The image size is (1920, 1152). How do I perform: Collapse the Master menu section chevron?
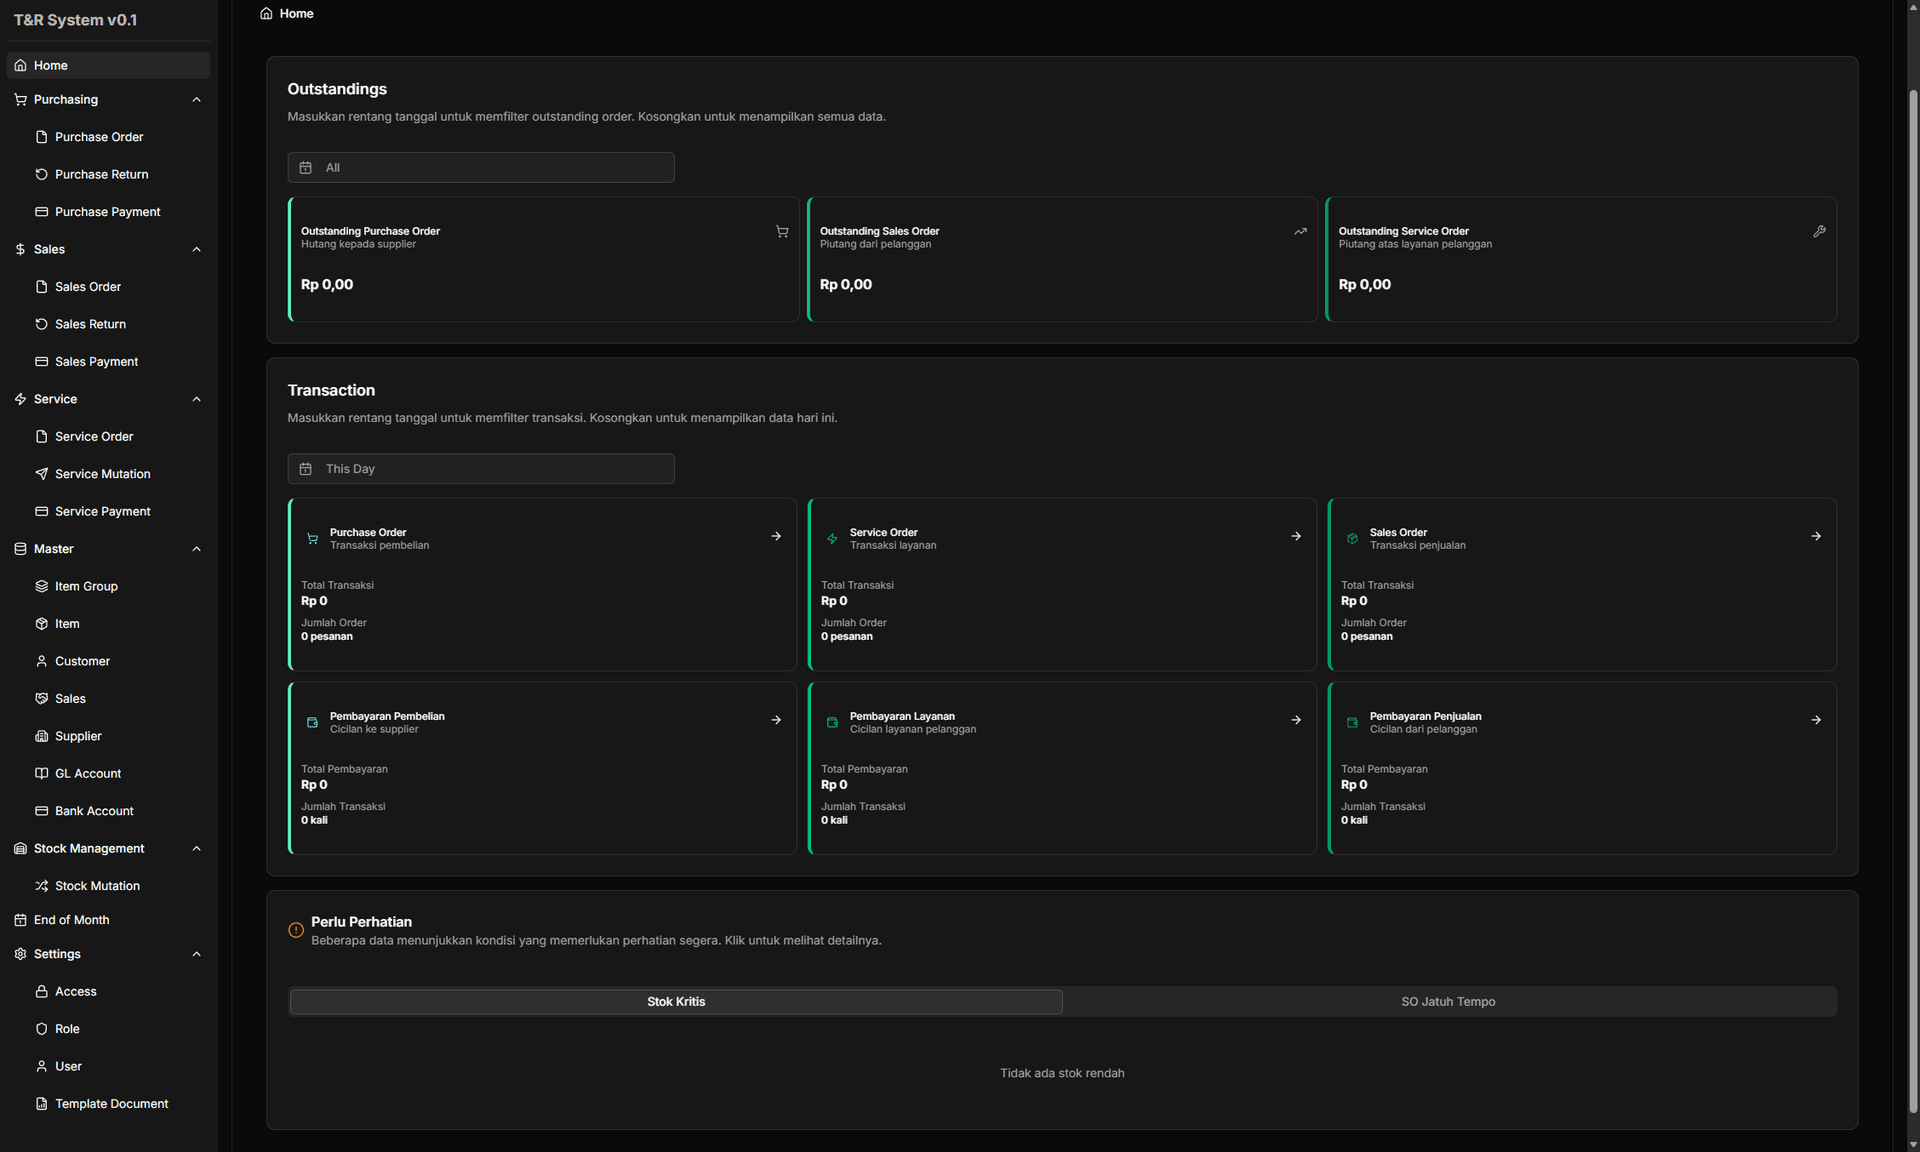click(196, 549)
